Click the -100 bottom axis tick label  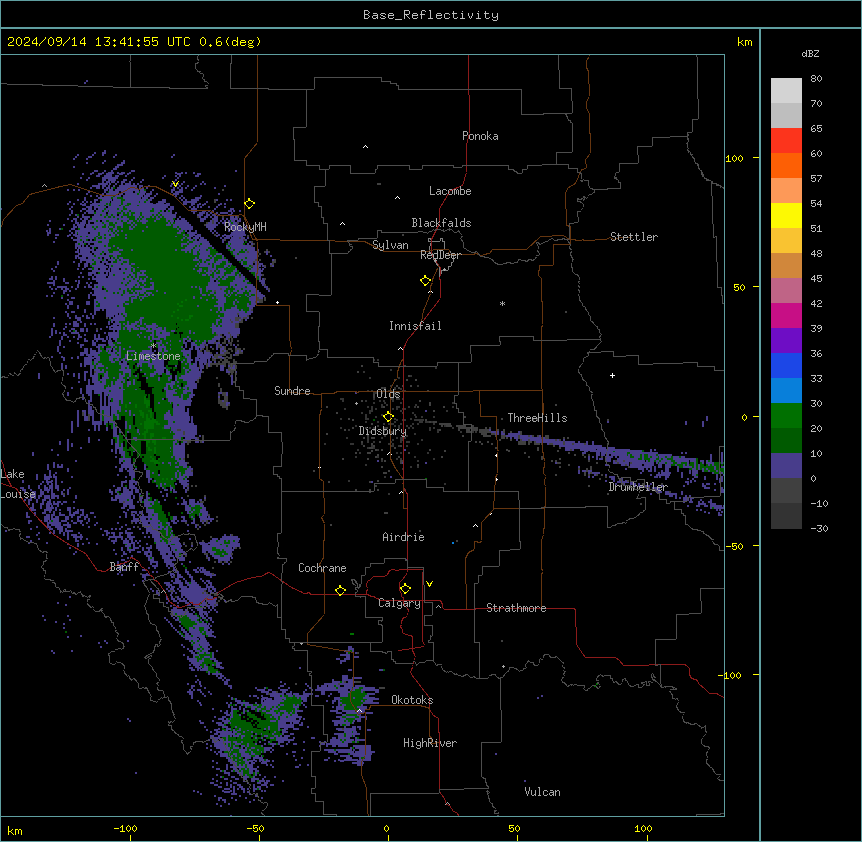125,829
